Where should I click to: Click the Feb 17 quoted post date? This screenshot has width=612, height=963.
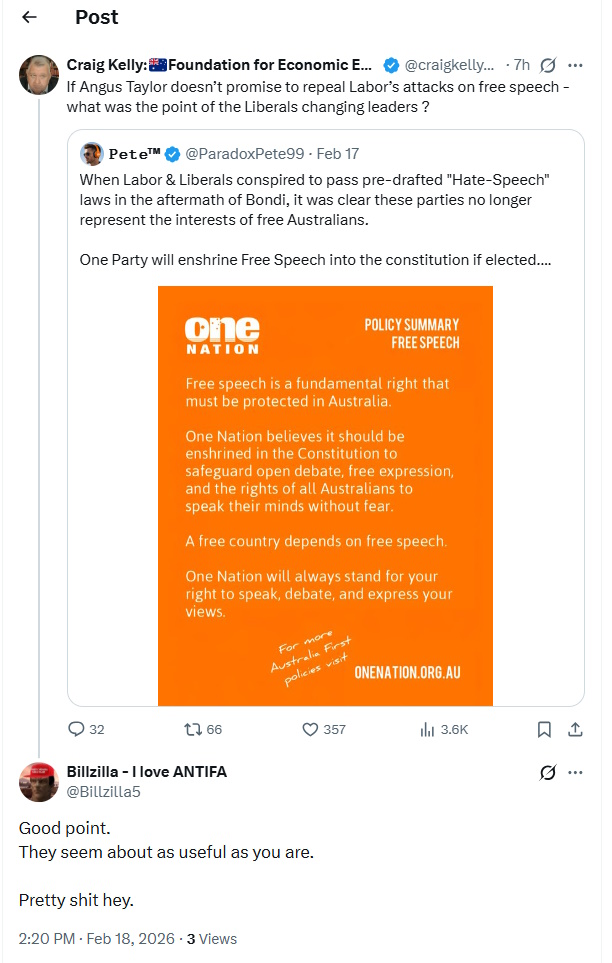tap(337, 154)
